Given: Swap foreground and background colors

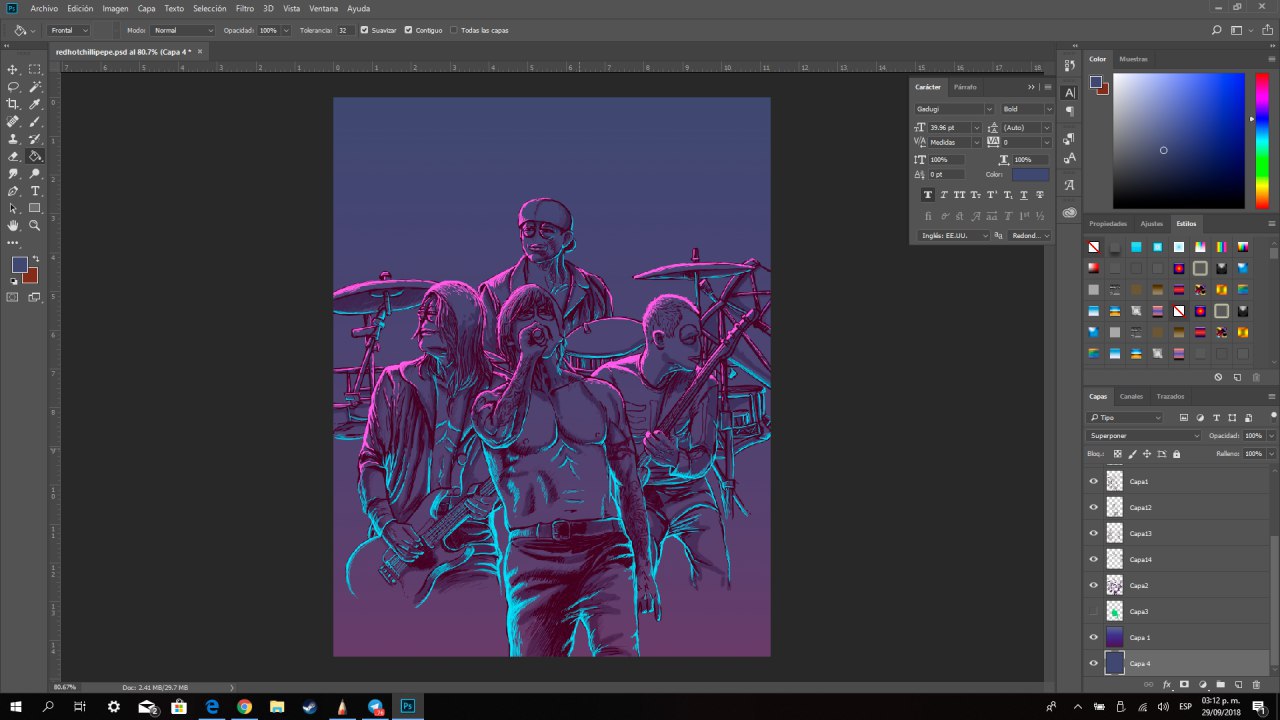Looking at the screenshot, I should click(x=35, y=260).
